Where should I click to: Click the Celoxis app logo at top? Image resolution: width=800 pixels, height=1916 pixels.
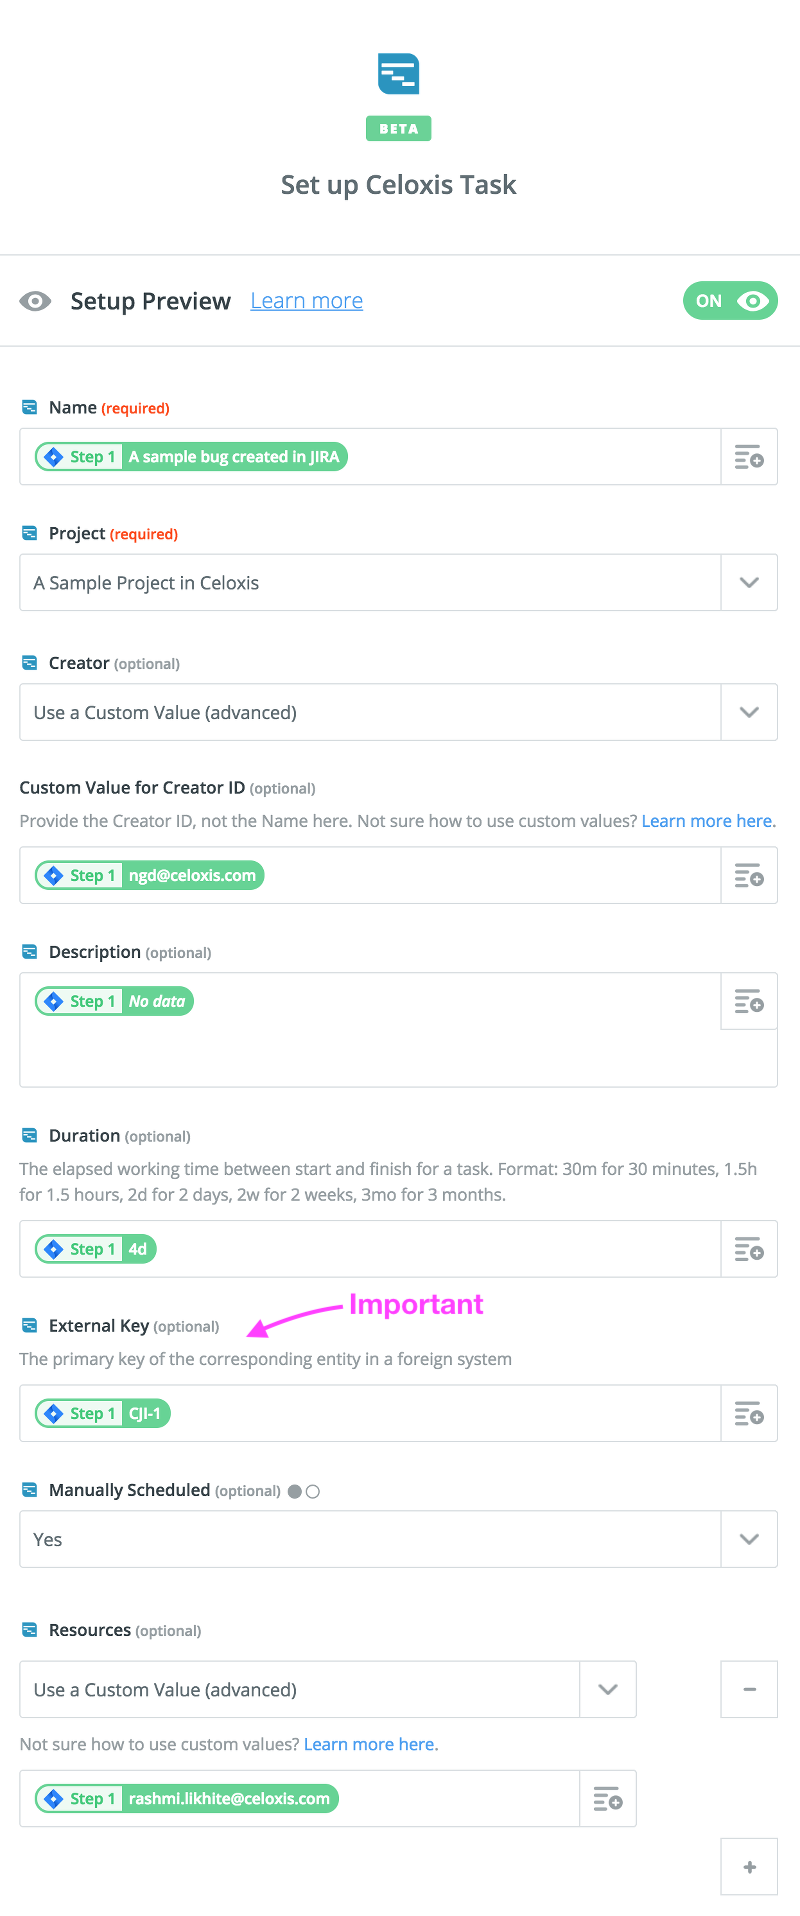(x=398, y=74)
